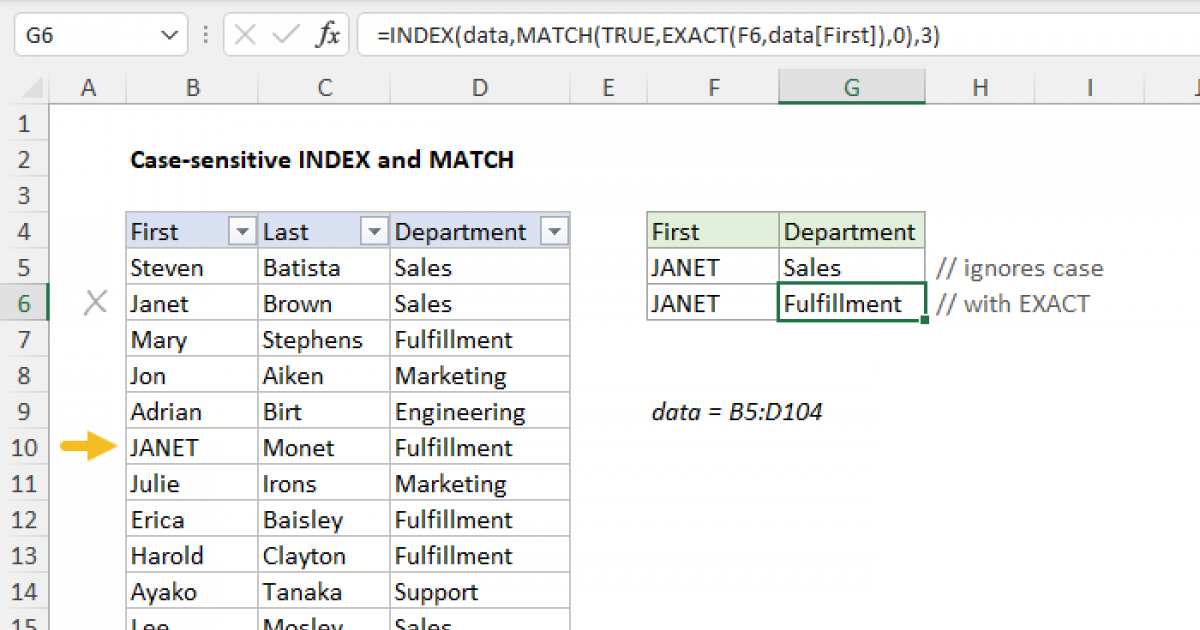Viewport: 1200px width, 630px height.
Task: Select row 10 header
Action: click(24, 448)
